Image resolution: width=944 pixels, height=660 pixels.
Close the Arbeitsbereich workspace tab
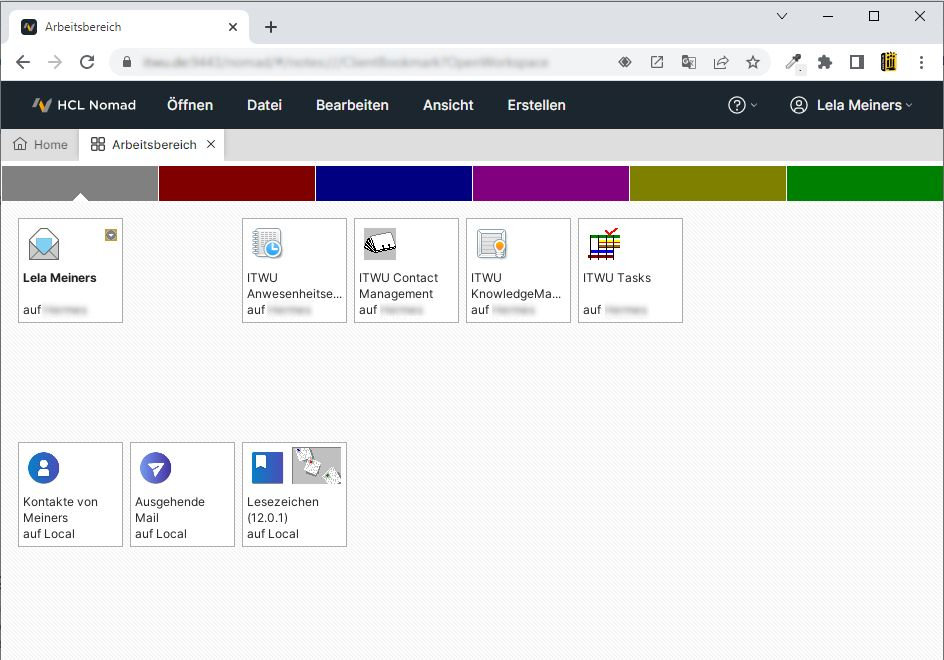211,144
